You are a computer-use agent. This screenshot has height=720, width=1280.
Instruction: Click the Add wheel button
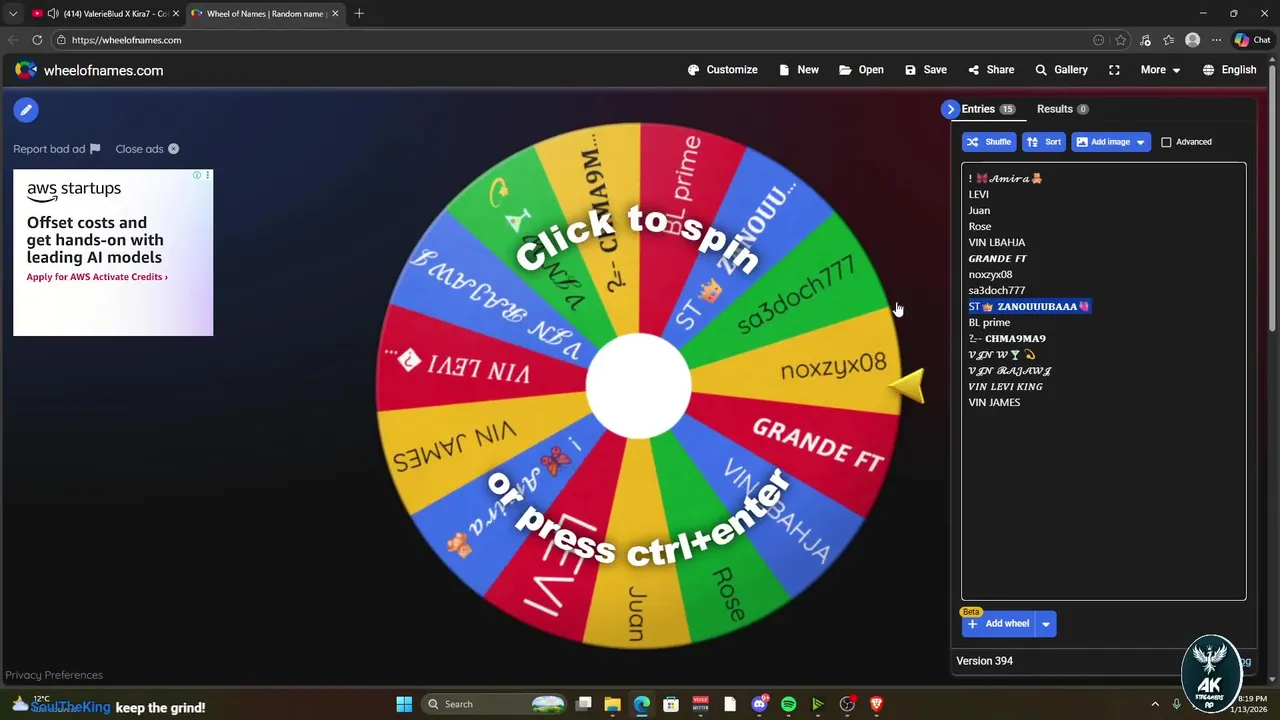997,624
